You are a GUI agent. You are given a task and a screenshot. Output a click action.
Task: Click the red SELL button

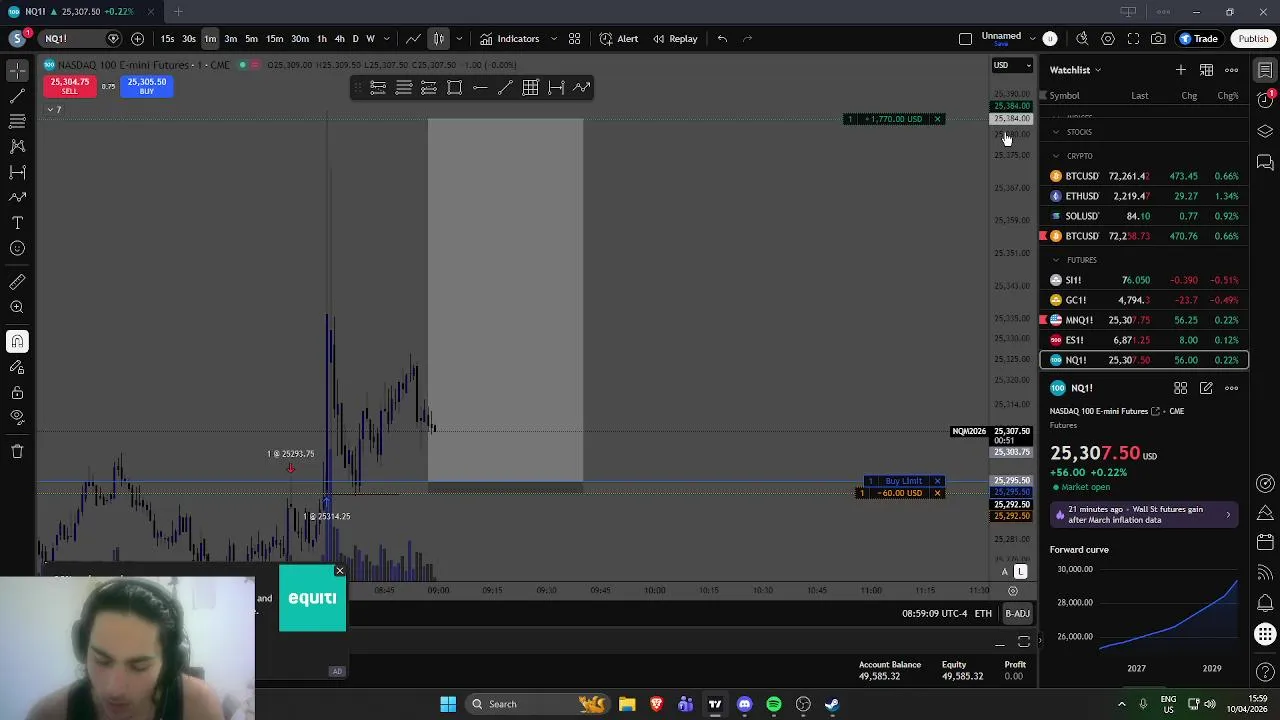[70, 86]
